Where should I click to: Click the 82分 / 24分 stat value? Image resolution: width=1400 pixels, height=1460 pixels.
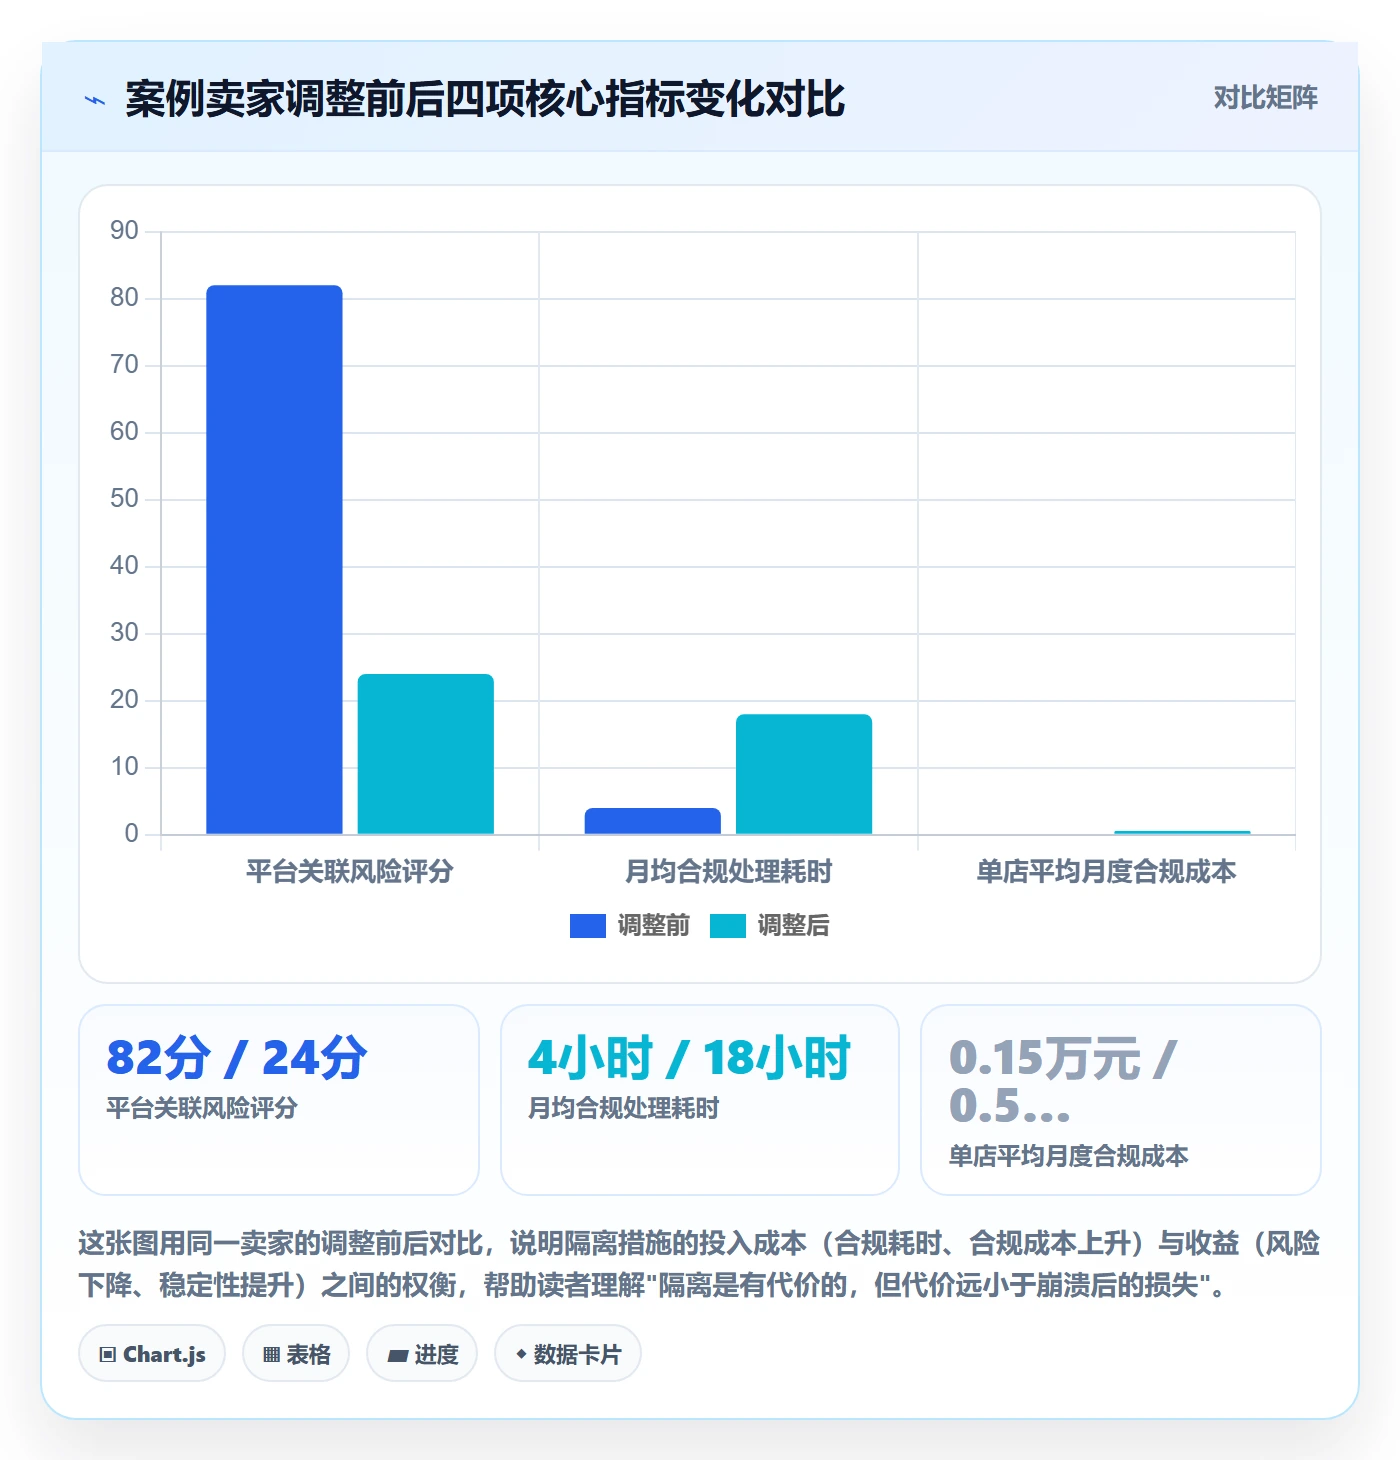pyautogui.click(x=237, y=1058)
